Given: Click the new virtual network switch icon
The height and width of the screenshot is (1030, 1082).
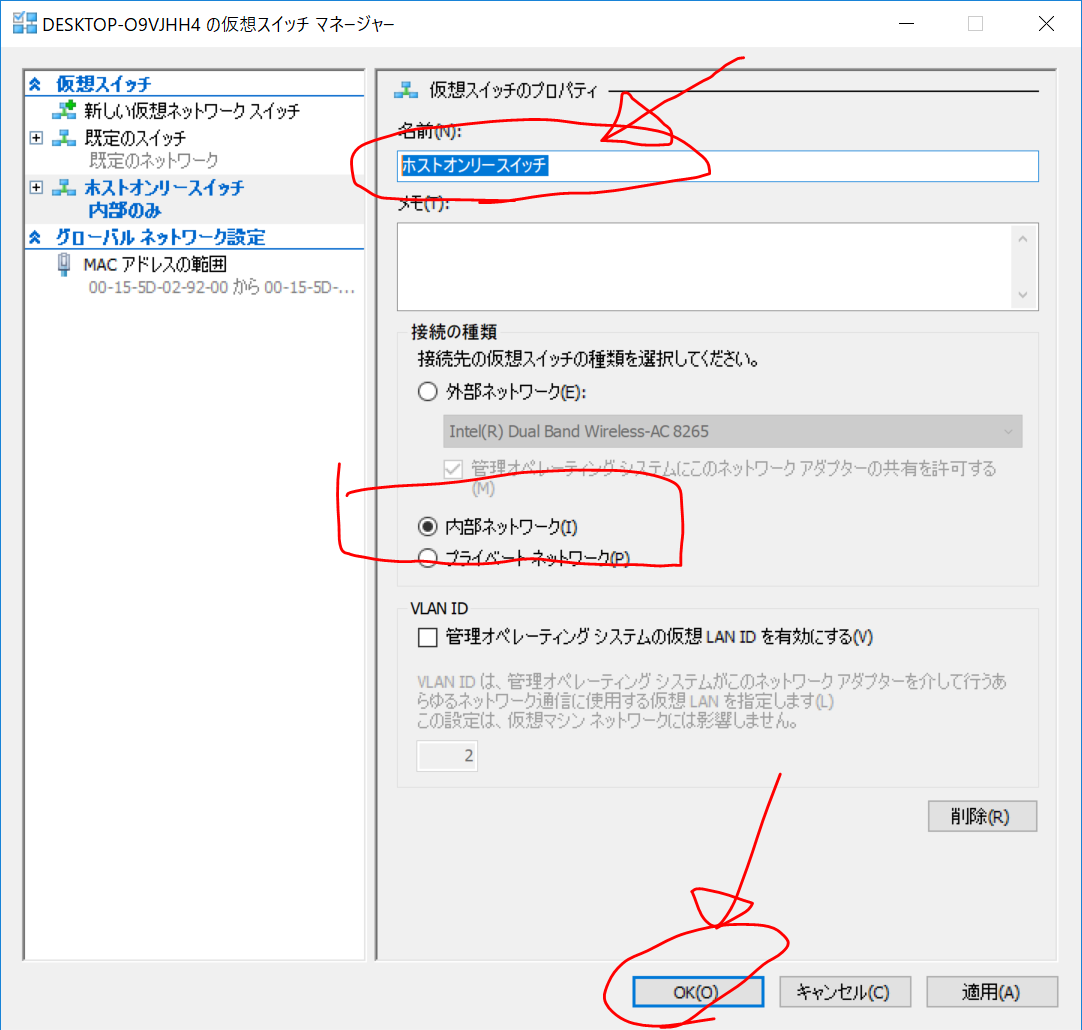Looking at the screenshot, I should [65, 111].
